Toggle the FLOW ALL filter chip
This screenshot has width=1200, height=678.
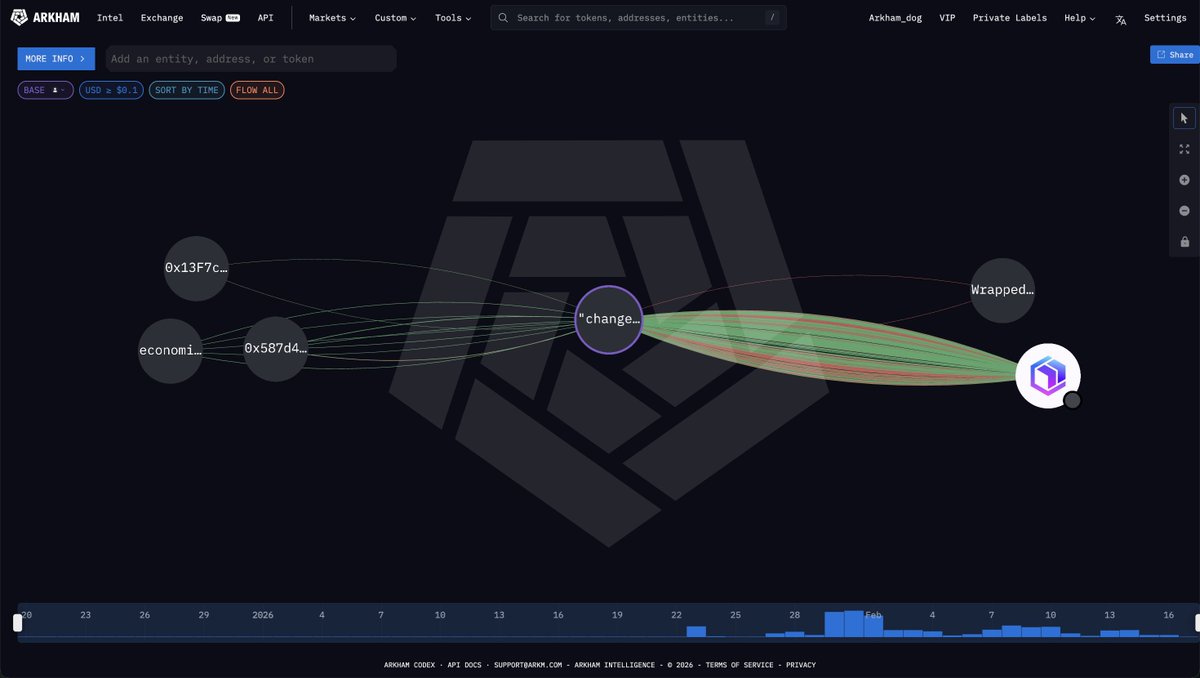click(x=257, y=90)
